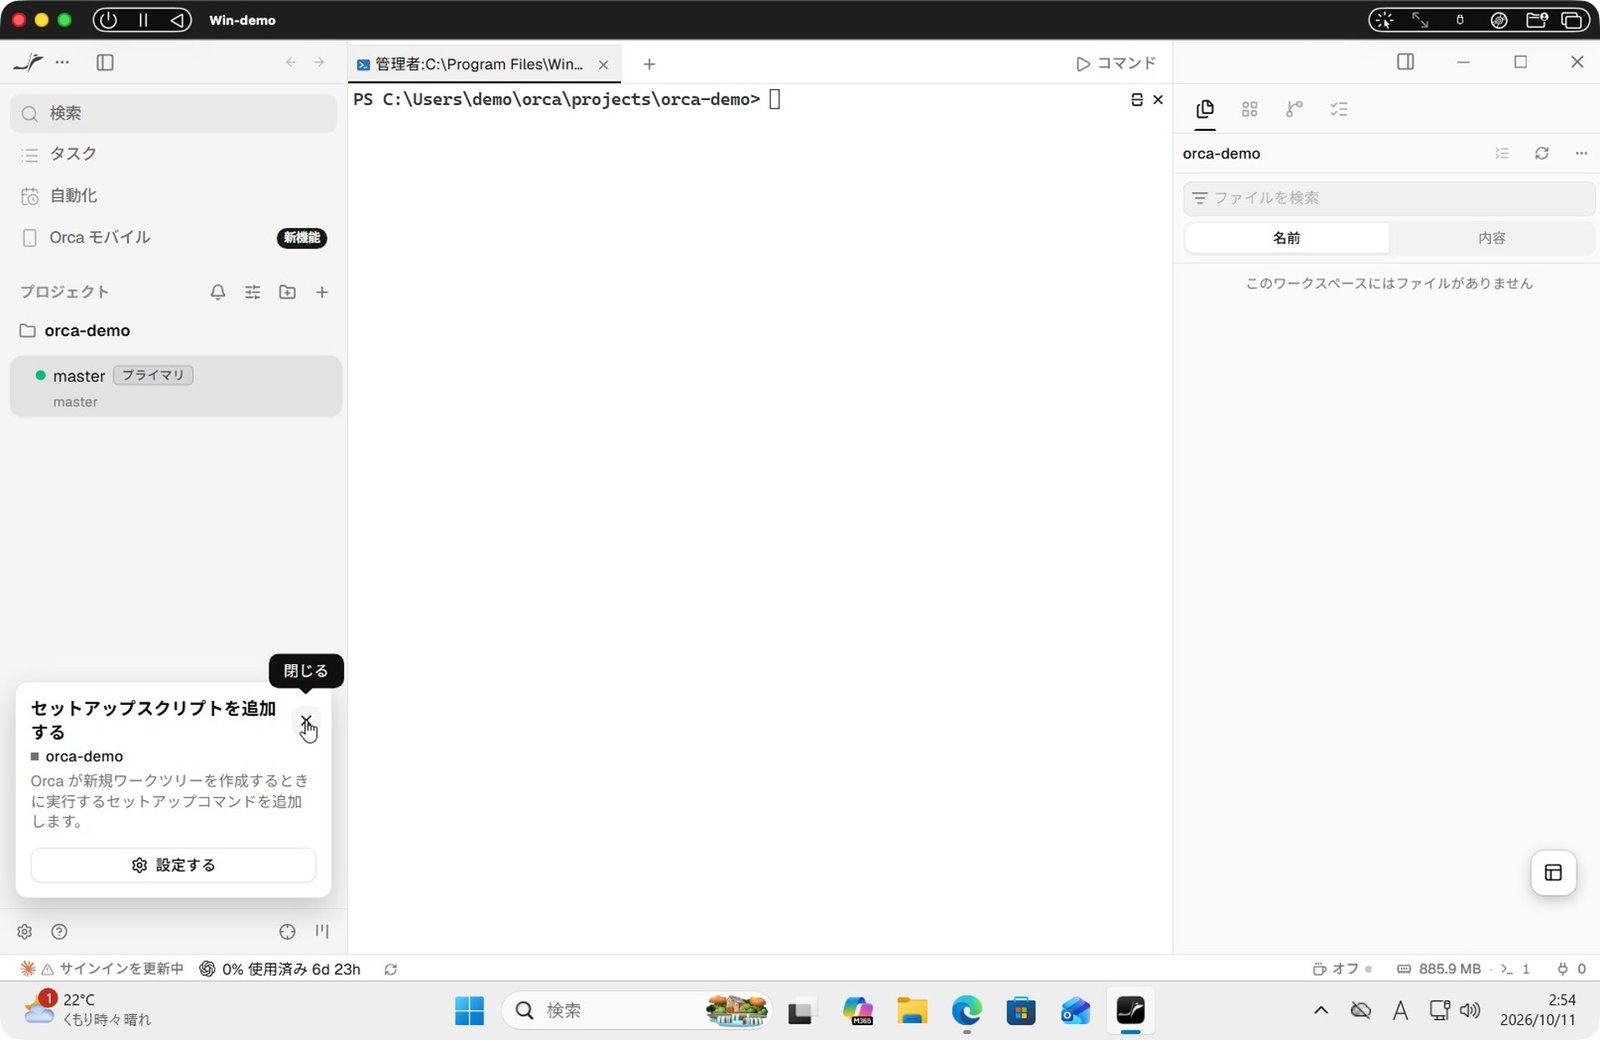Switch file search mode to 内容
The width and height of the screenshot is (1600, 1040).
(1491, 238)
